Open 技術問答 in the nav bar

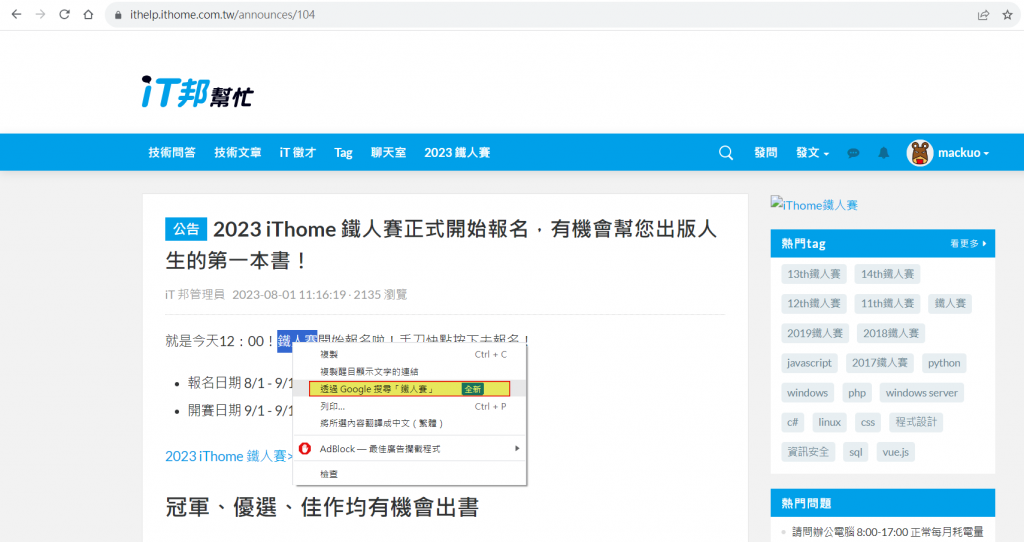(172, 153)
